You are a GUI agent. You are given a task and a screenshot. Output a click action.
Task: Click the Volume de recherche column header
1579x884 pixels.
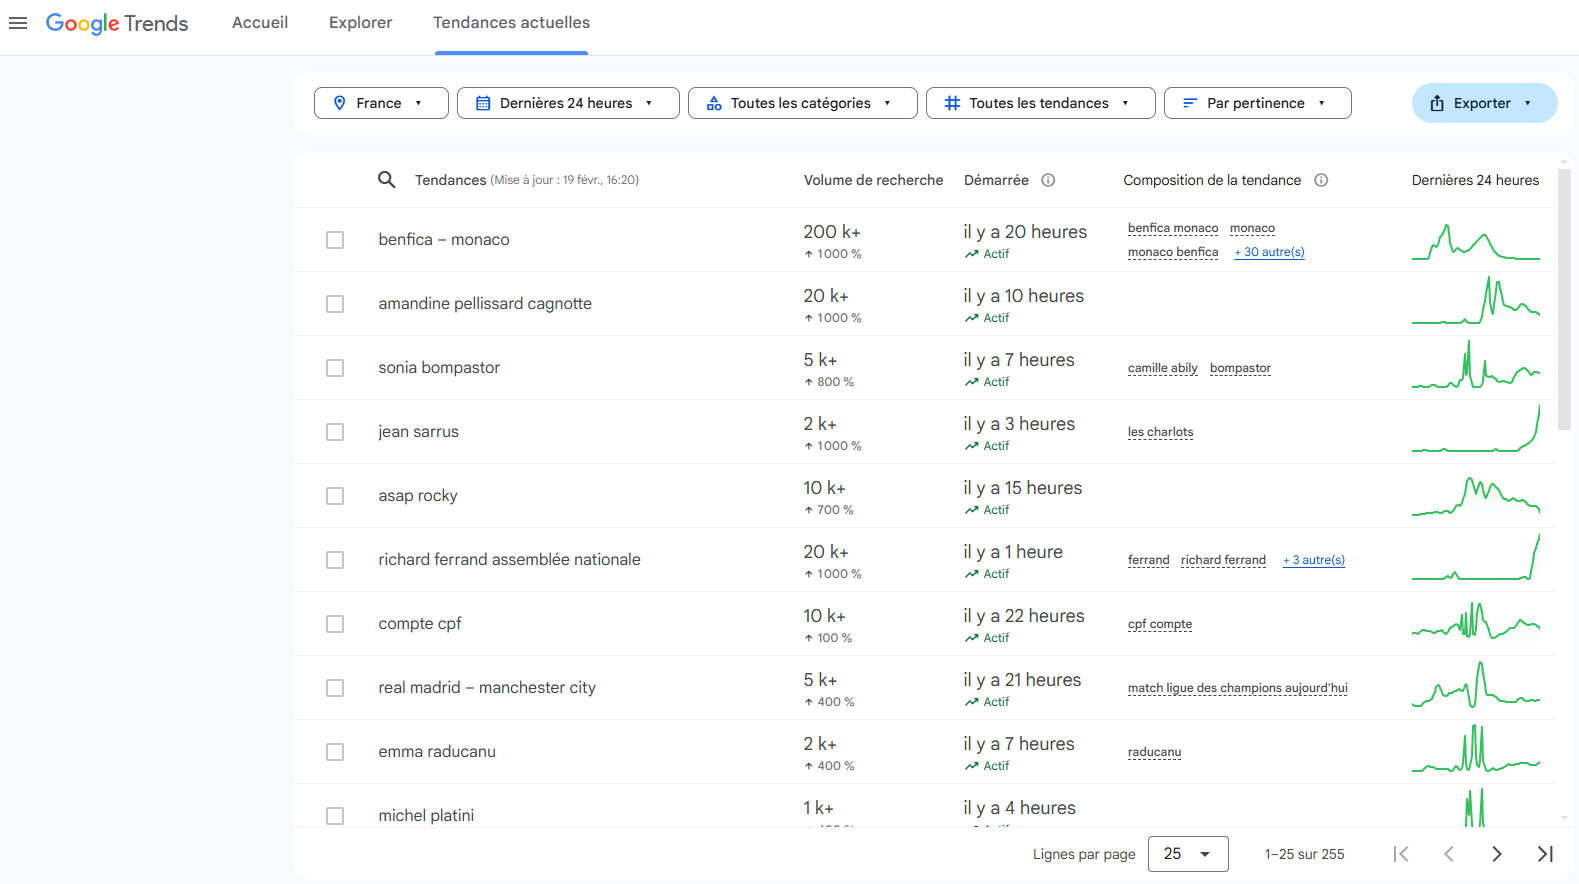pyautogui.click(x=873, y=180)
